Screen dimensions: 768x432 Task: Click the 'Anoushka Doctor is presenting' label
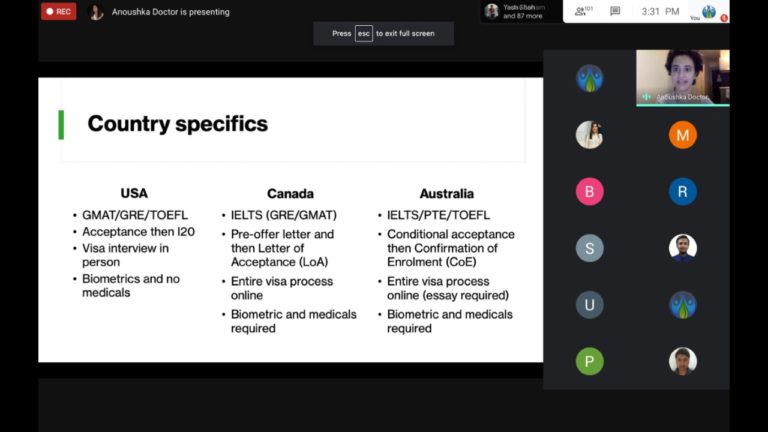[170, 12]
